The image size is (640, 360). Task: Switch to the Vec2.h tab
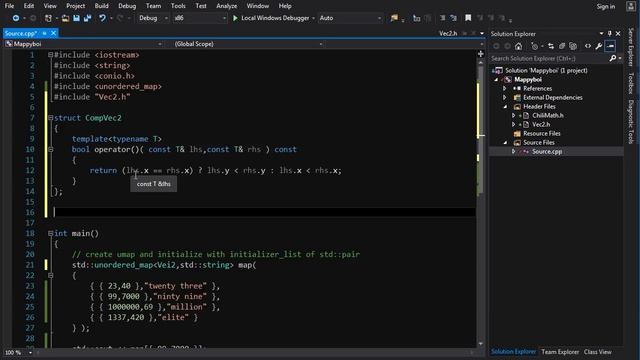coord(448,33)
